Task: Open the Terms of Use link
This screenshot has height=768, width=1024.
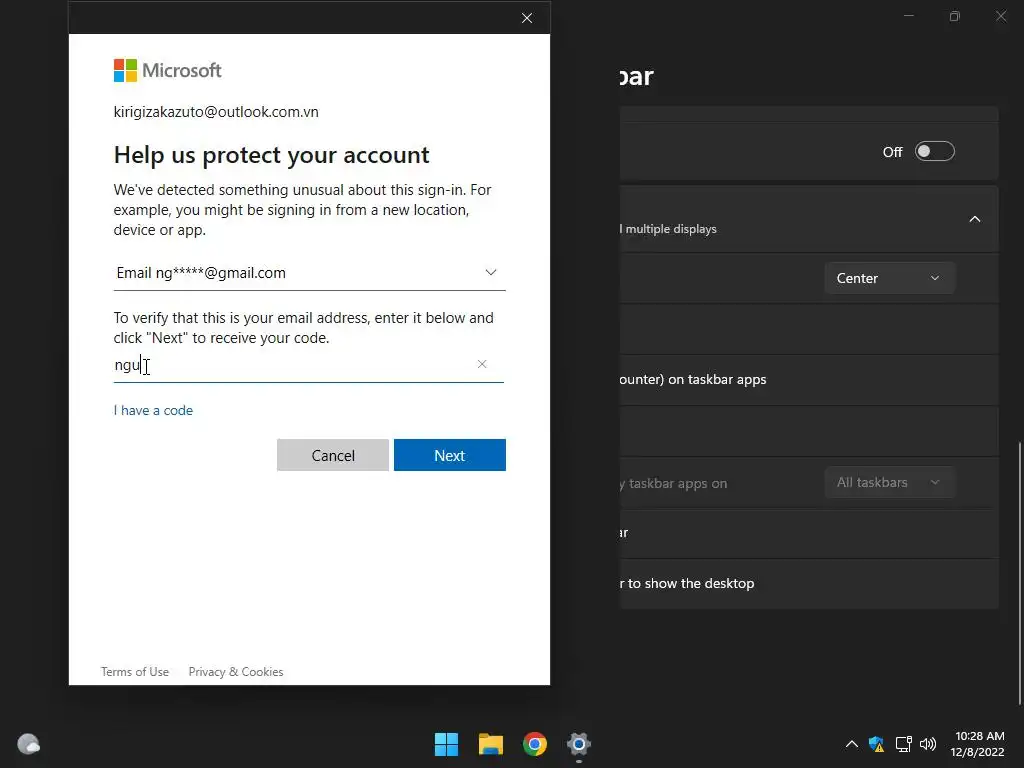Action: coord(135,671)
